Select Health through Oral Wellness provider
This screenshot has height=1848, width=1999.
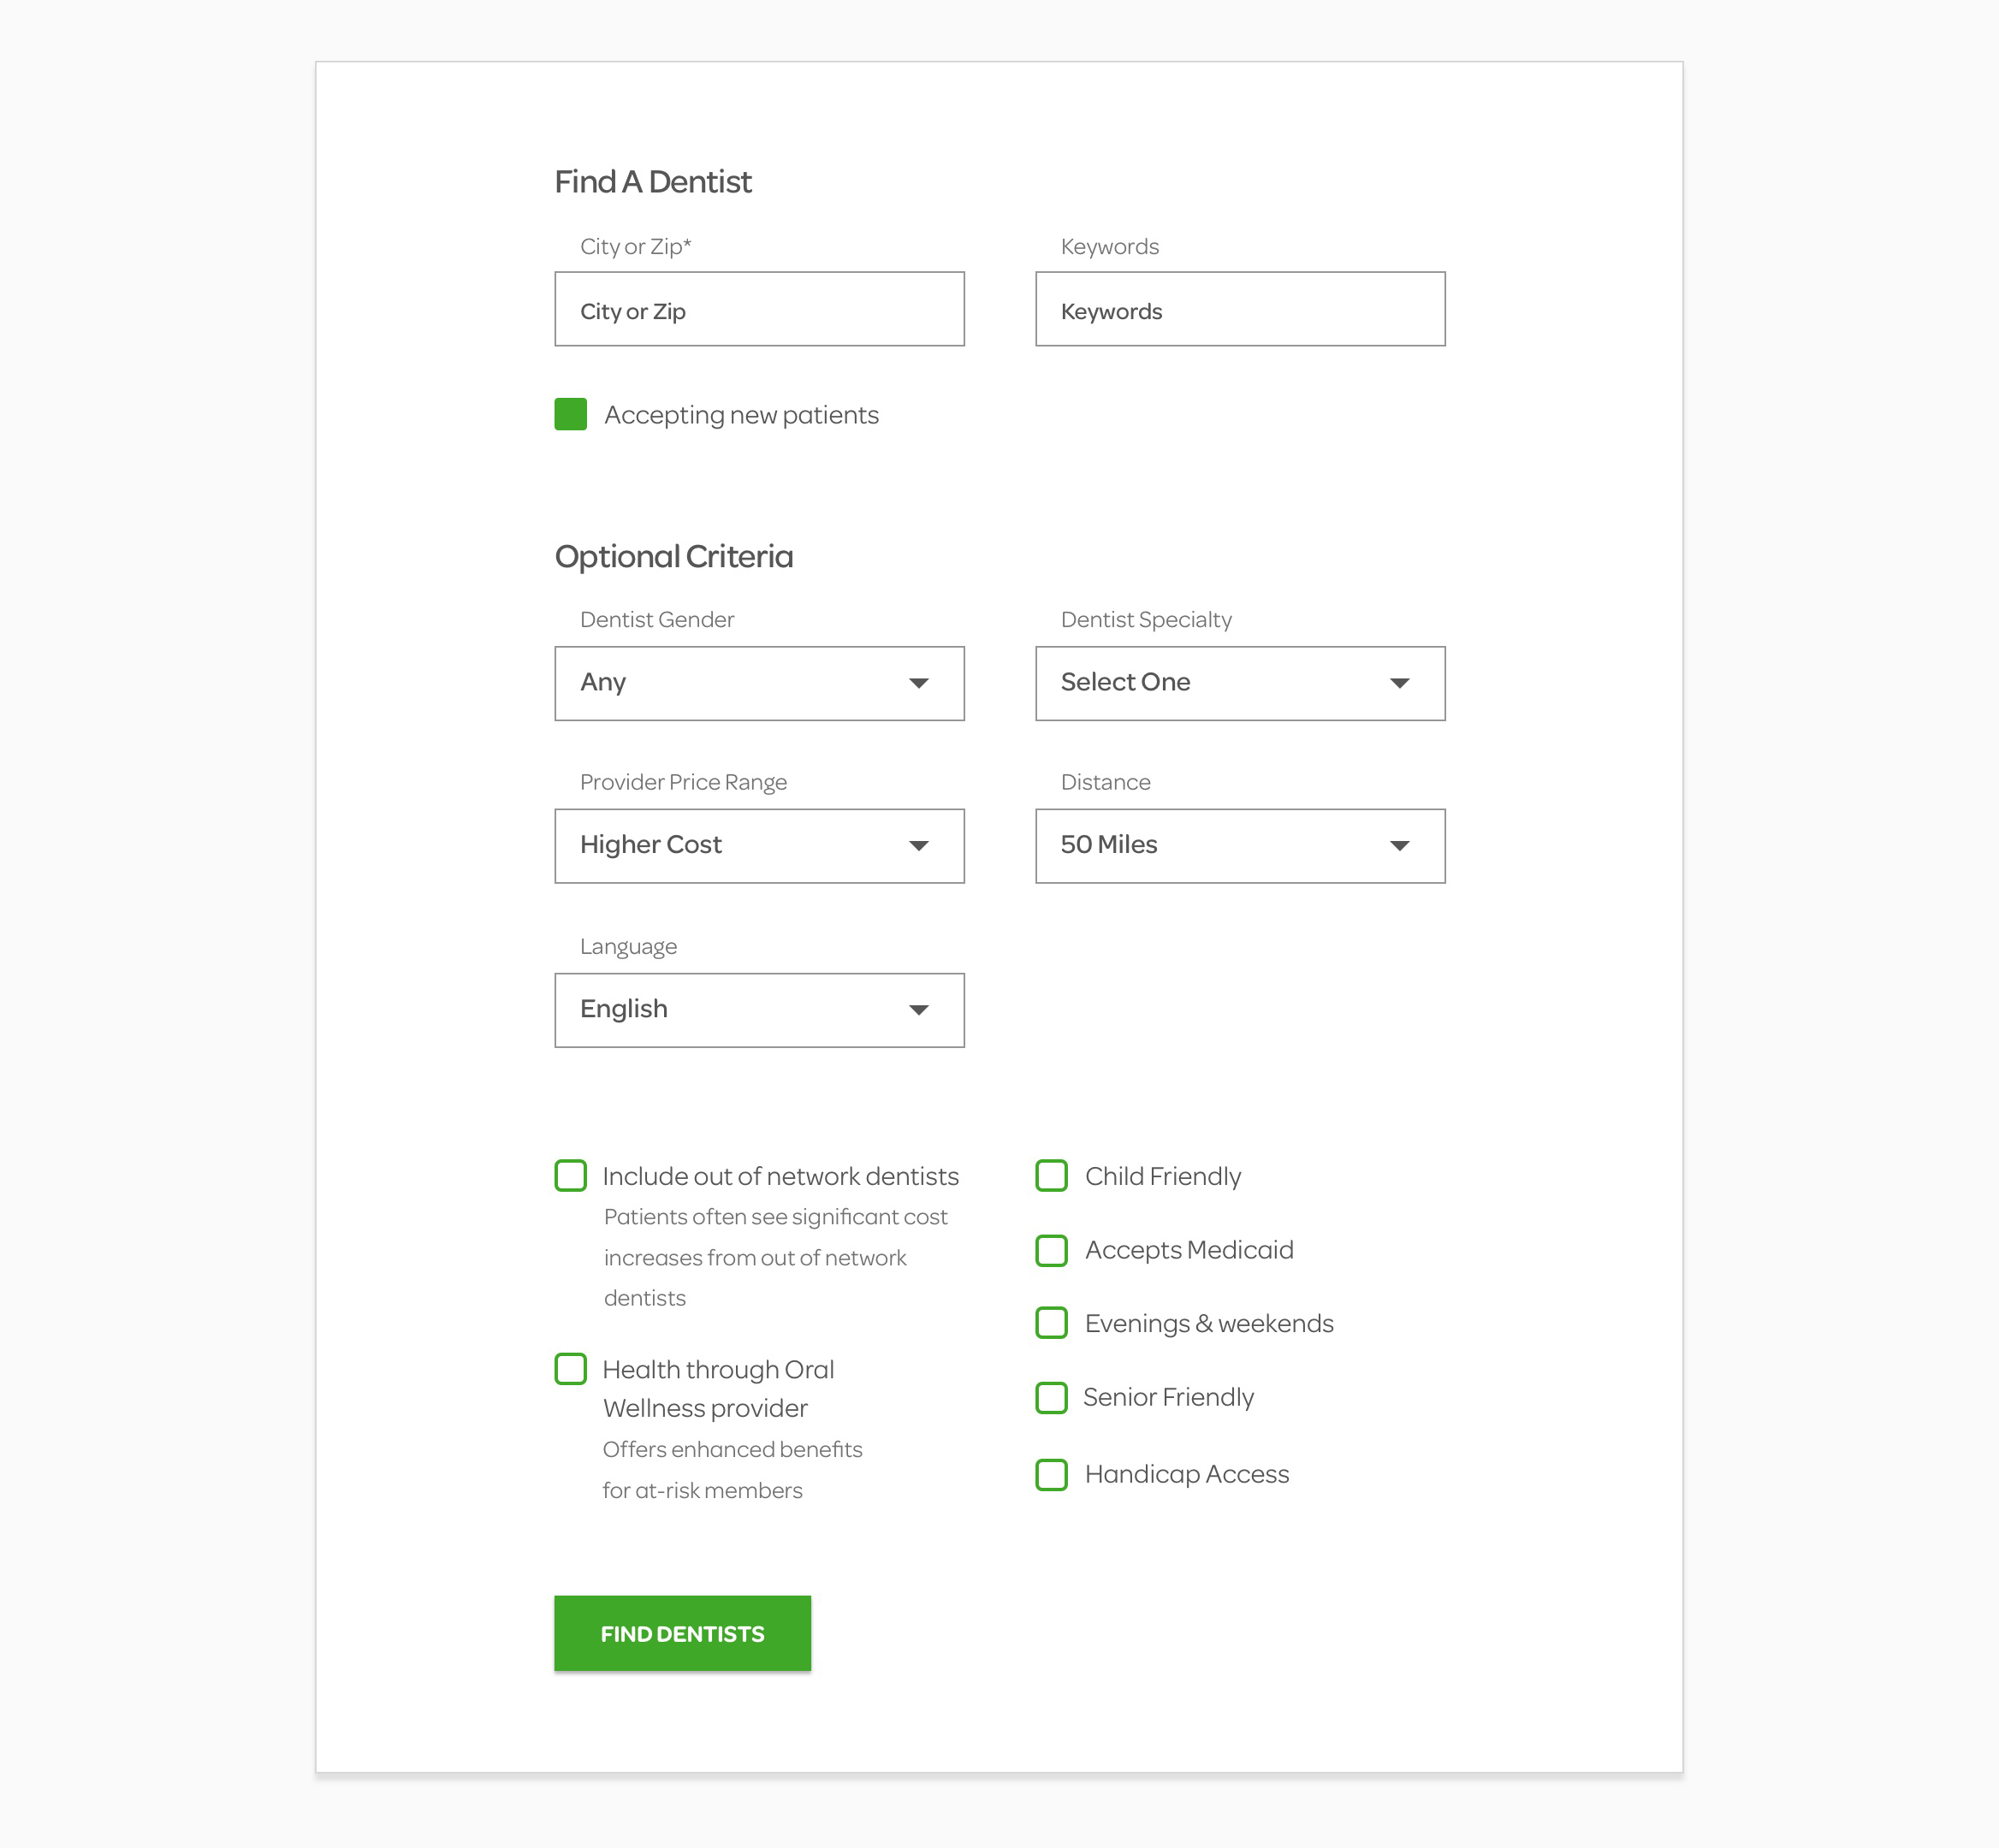click(x=570, y=1369)
